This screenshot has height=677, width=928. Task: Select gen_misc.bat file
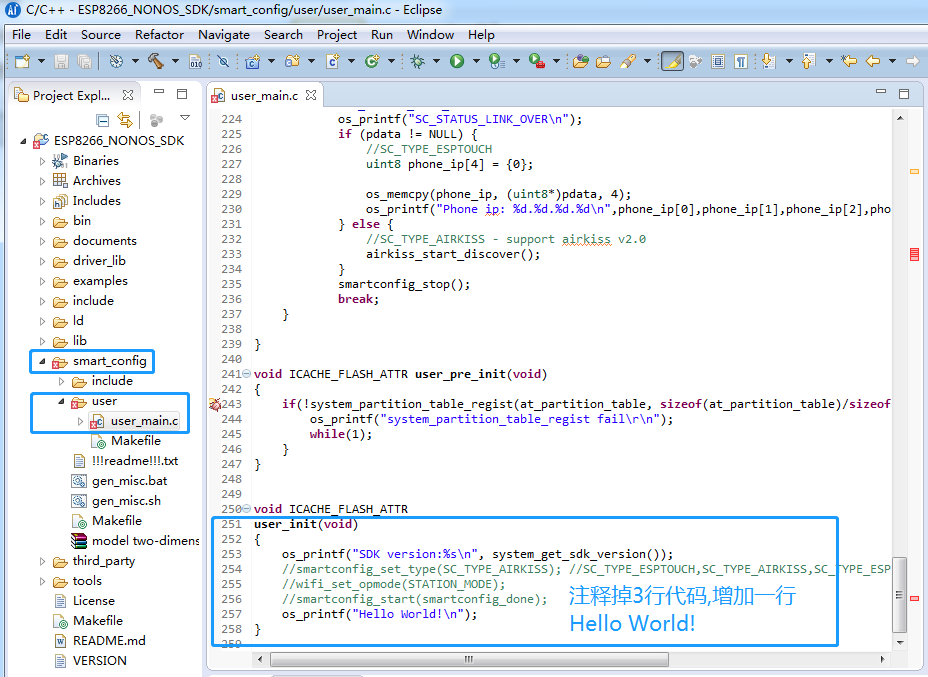[x=130, y=481]
